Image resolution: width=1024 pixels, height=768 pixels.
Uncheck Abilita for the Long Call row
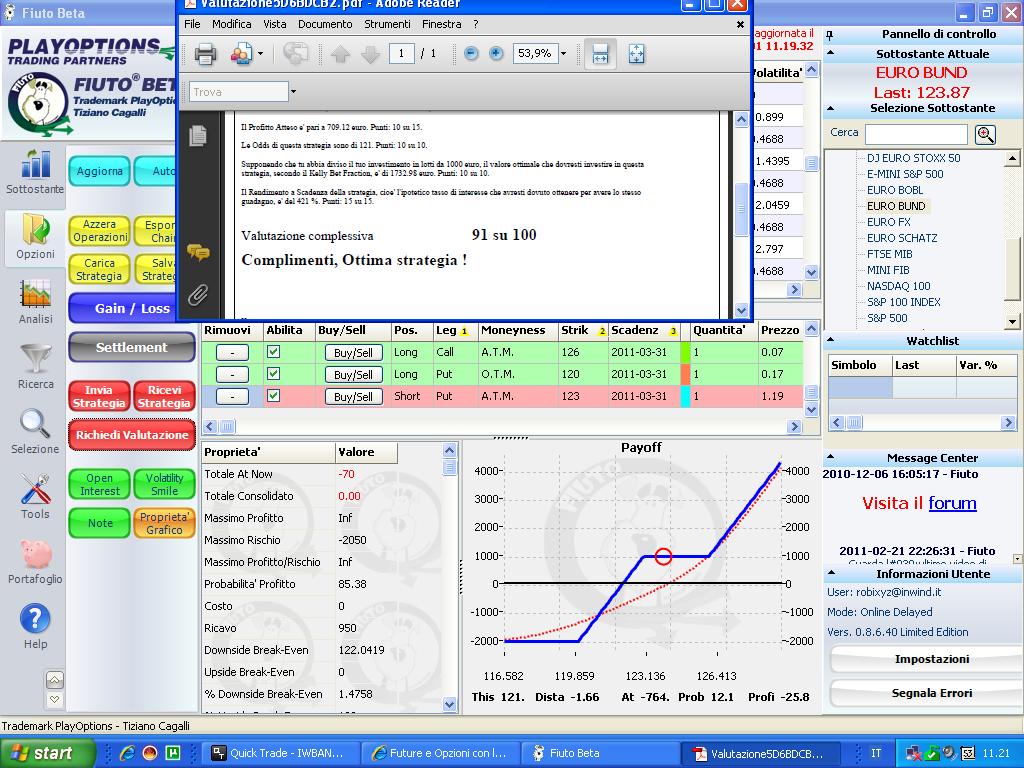[274, 352]
